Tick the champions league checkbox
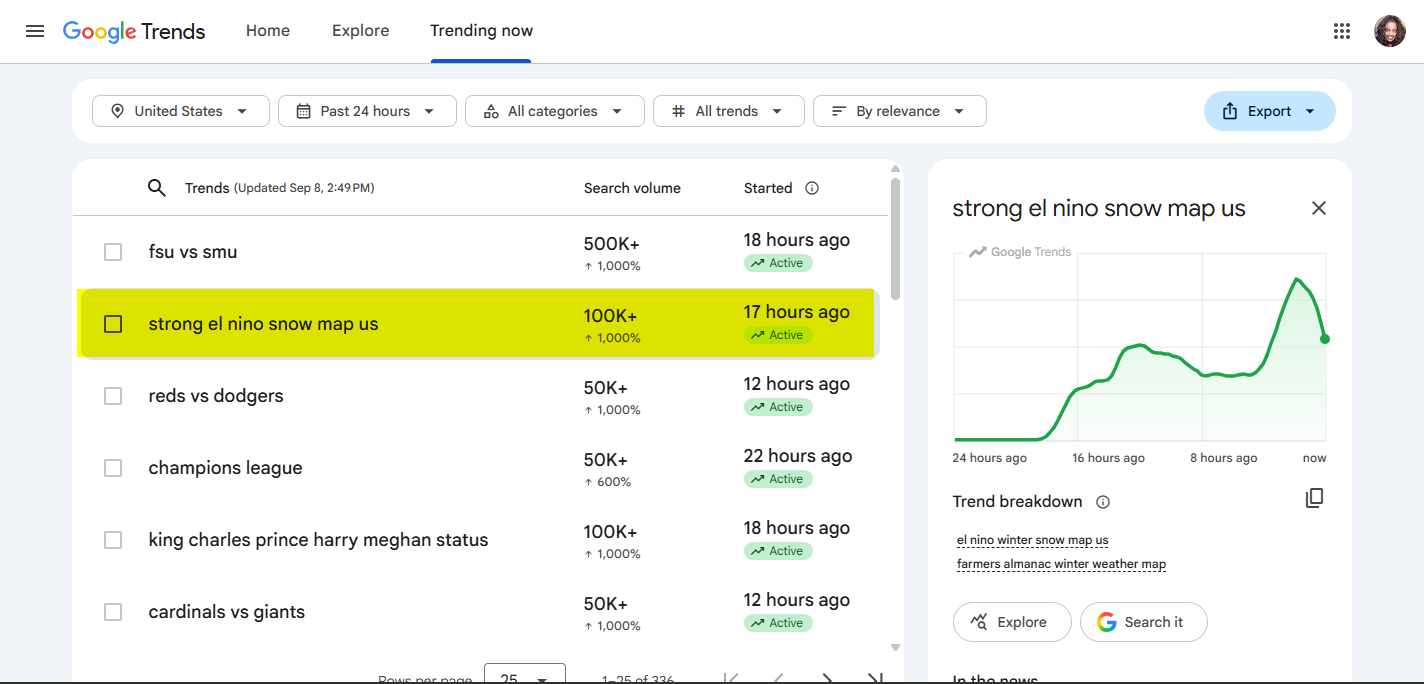 113,468
